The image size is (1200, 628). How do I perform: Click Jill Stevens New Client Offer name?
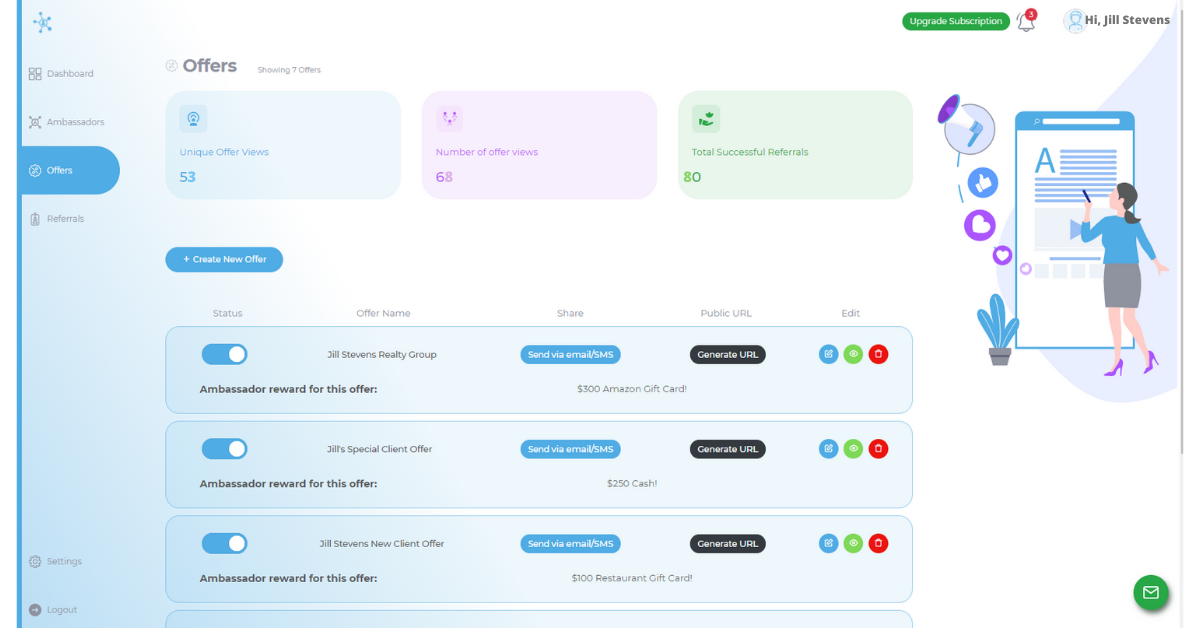(382, 544)
